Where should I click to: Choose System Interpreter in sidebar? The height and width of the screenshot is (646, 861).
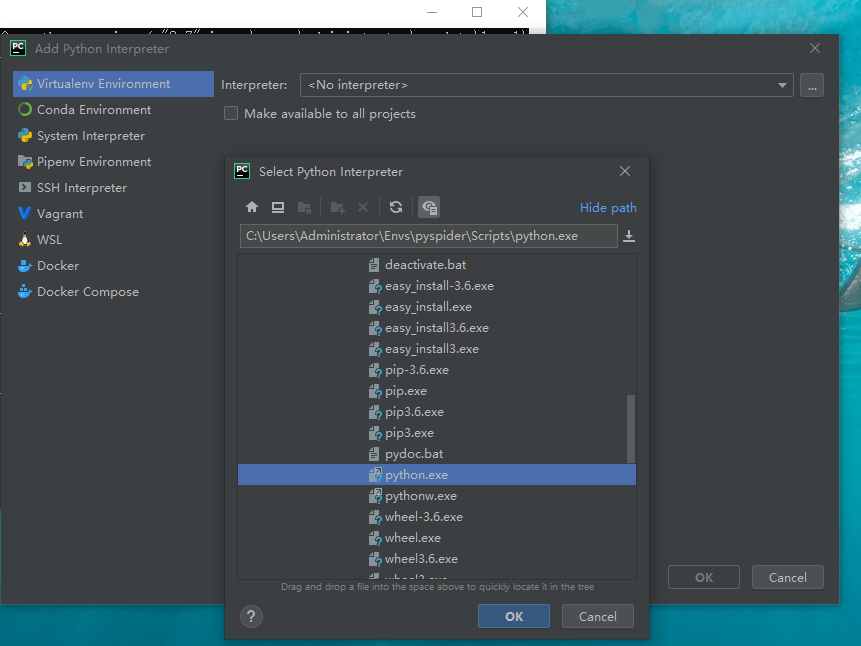point(113,136)
